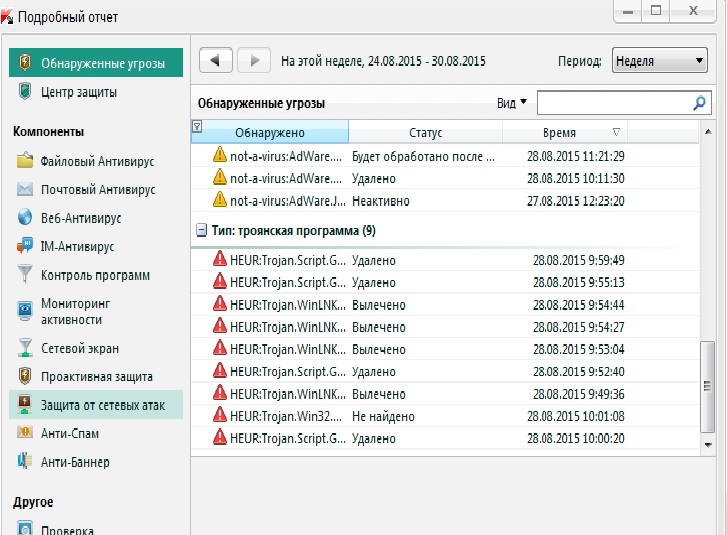Click the search input field
Viewport: 727px width, 535px height.
[x=615, y=103]
